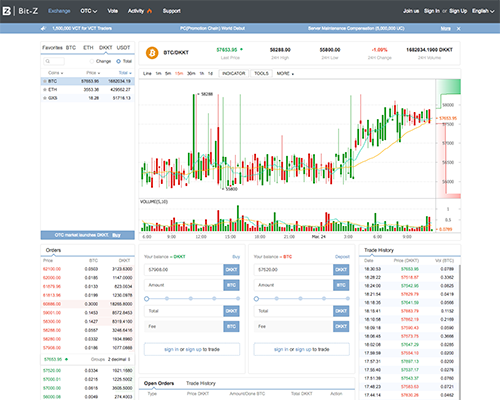Click the Trade History scrollbar
The height and width of the screenshot is (400, 500).
[x=460, y=332]
